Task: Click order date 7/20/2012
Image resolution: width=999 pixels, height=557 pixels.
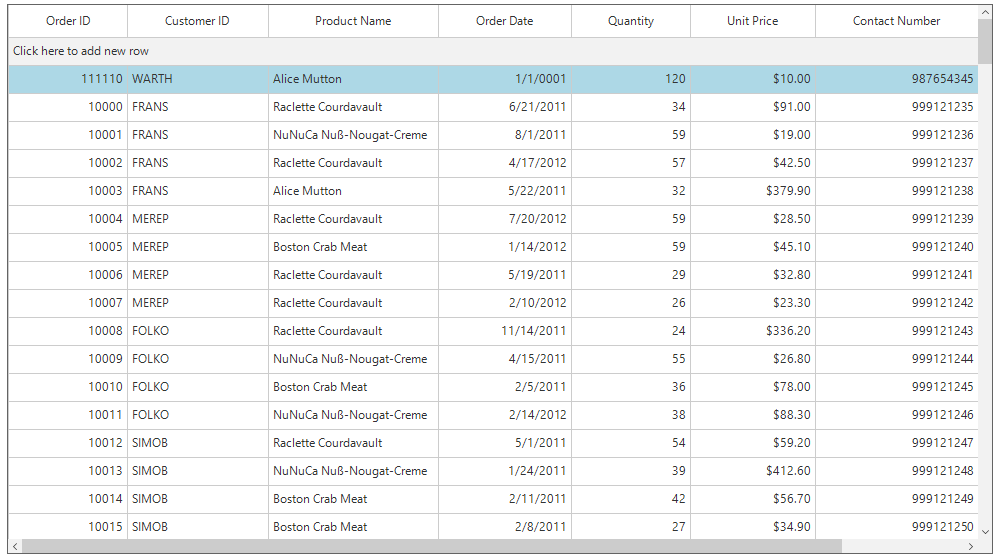Action: (505, 219)
